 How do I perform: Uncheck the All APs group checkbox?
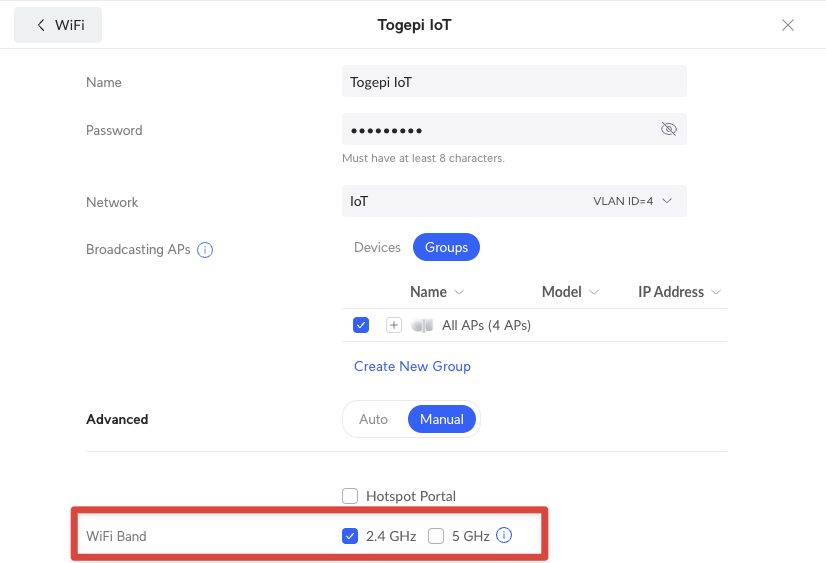tap(361, 325)
